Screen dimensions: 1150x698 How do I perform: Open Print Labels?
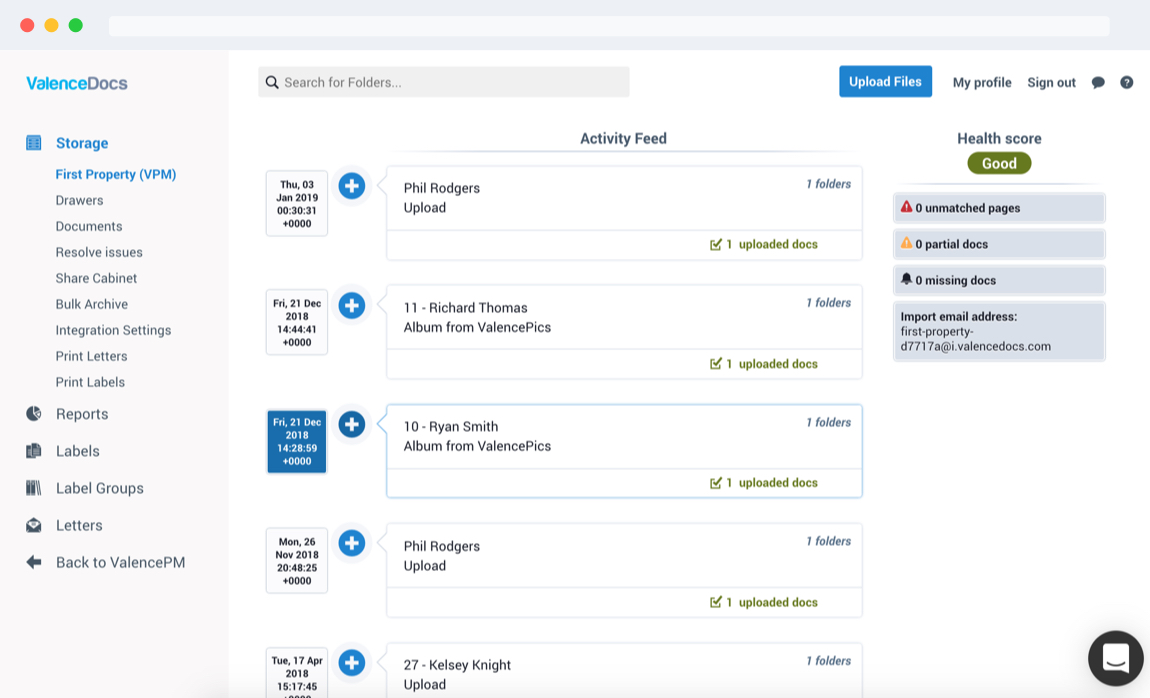pyautogui.click(x=90, y=382)
